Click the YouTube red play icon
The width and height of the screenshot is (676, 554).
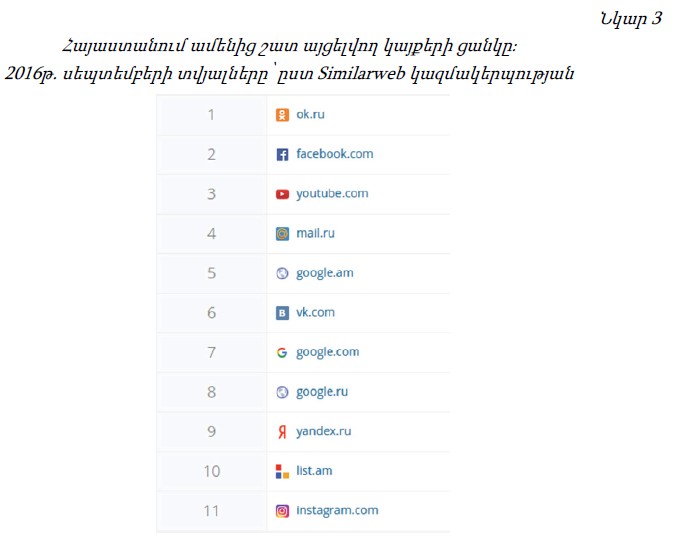click(282, 194)
